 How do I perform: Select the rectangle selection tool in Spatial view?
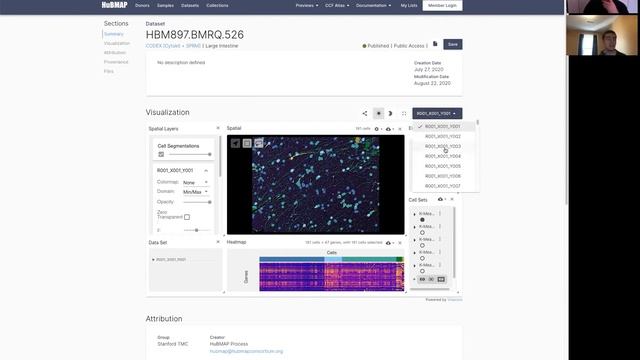click(x=247, y=143)
